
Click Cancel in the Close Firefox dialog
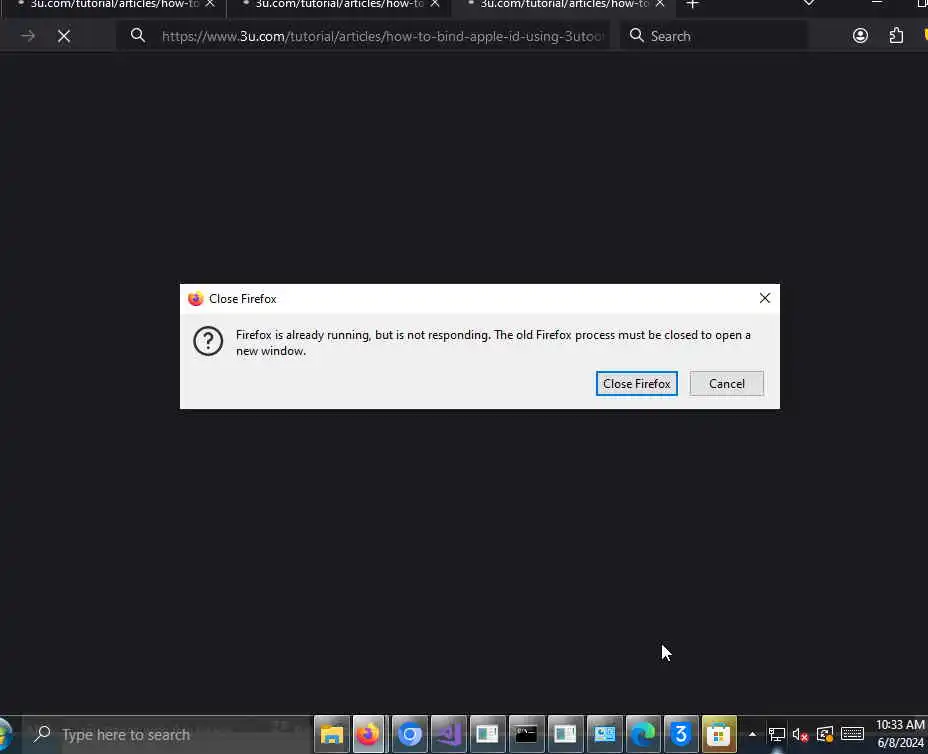coord(726,384)
